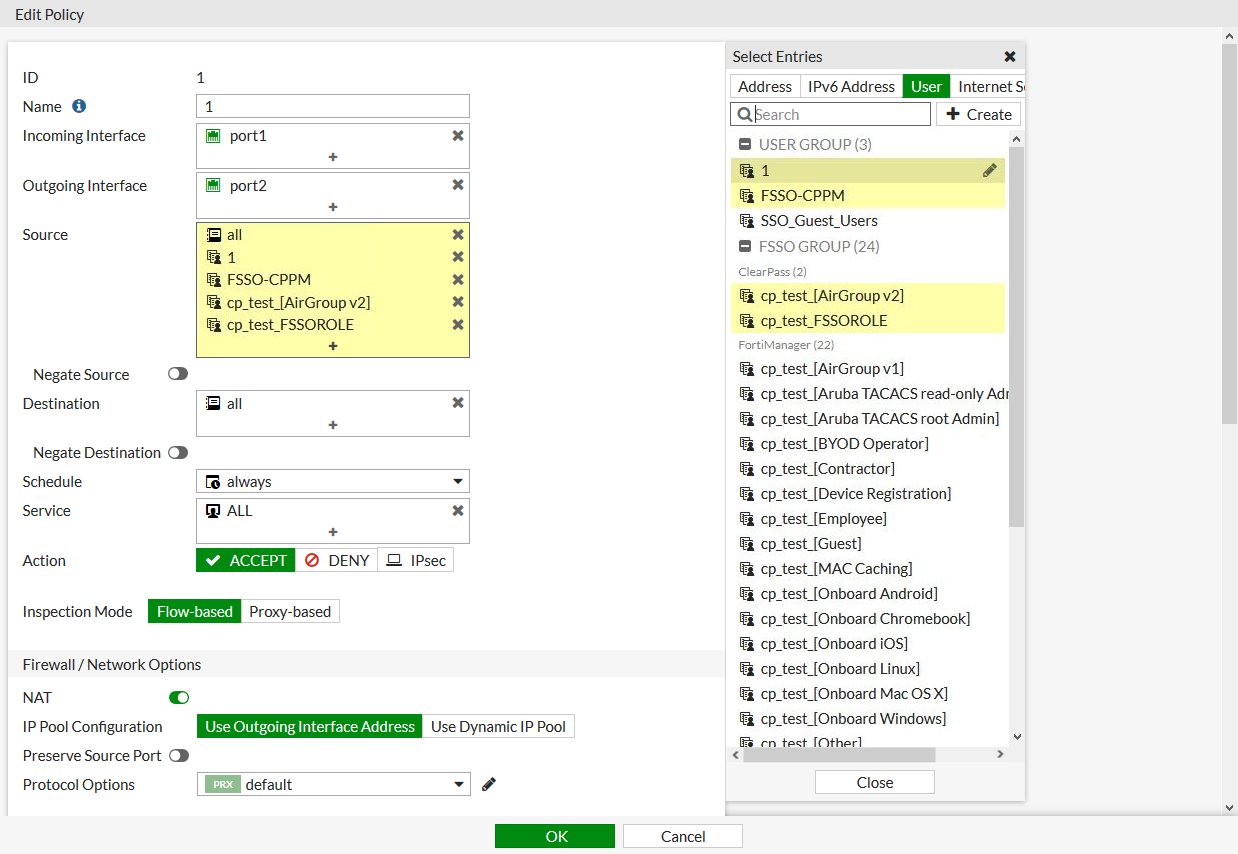Edit Protocol Options pencil icon
Viewport: 1238px width, 854px height.
(489, 784)
